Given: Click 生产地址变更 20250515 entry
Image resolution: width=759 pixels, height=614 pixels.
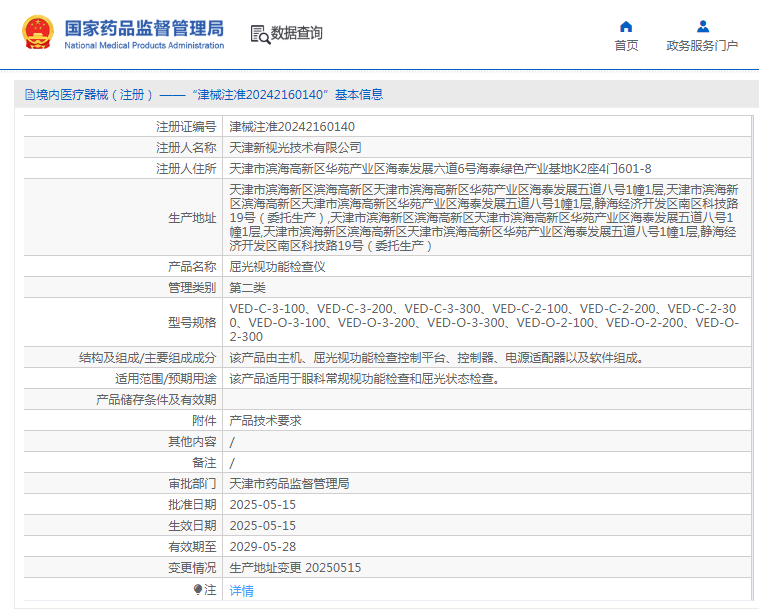Looking at the screenshot, I should (x=295, y=568).
